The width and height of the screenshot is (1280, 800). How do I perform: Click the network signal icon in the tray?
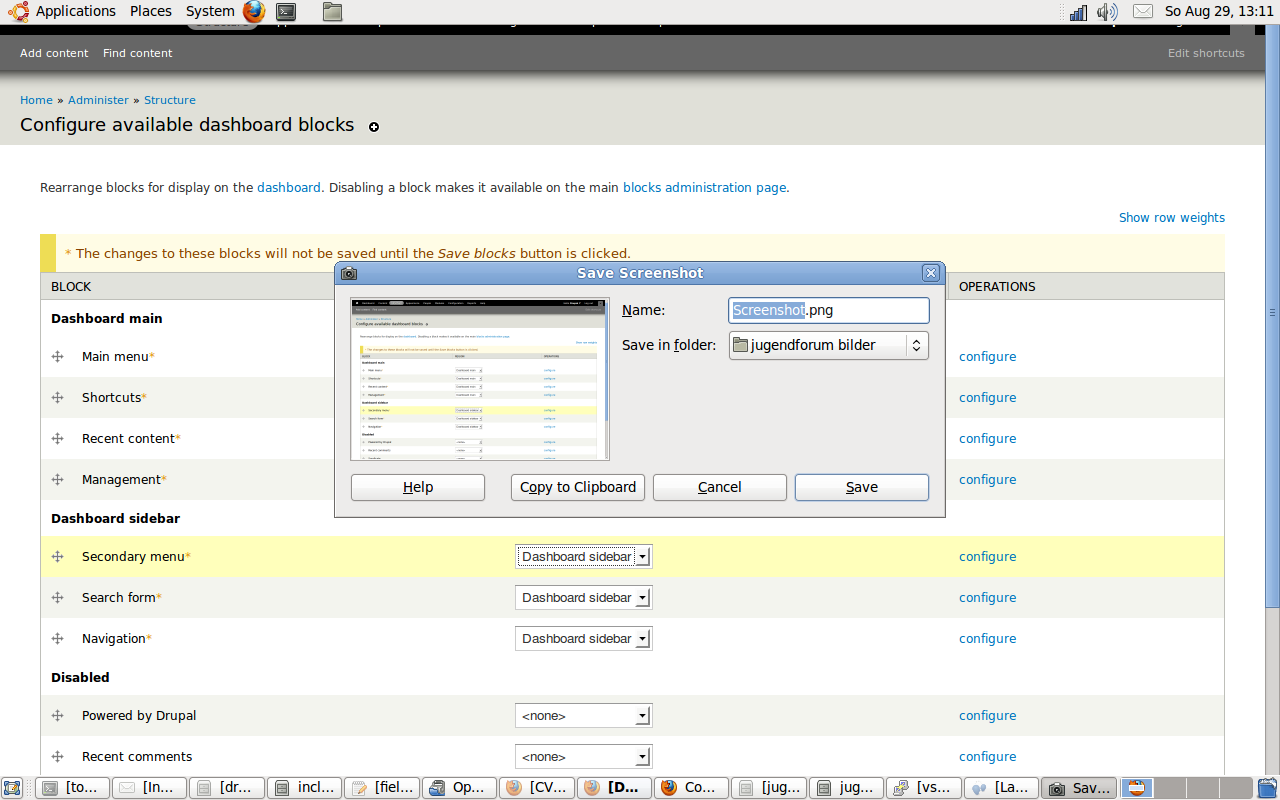(x=1078, y=12)
